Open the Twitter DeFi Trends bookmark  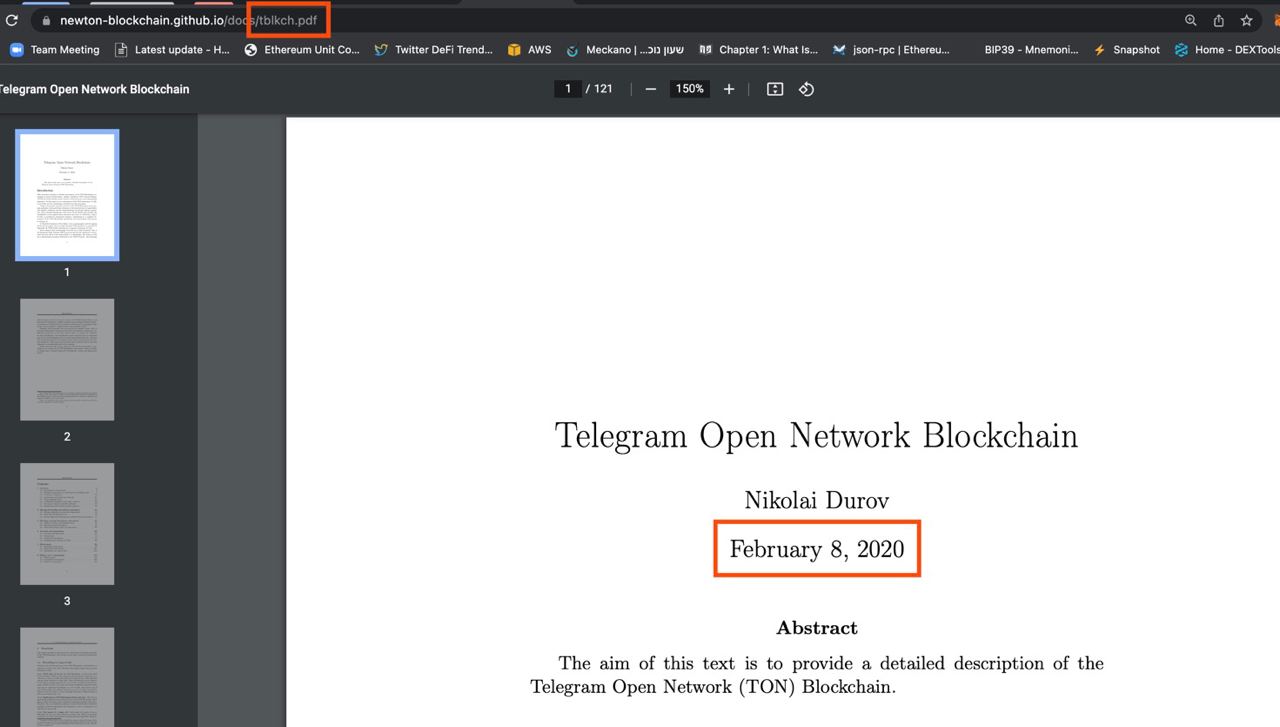click(433, 49)
